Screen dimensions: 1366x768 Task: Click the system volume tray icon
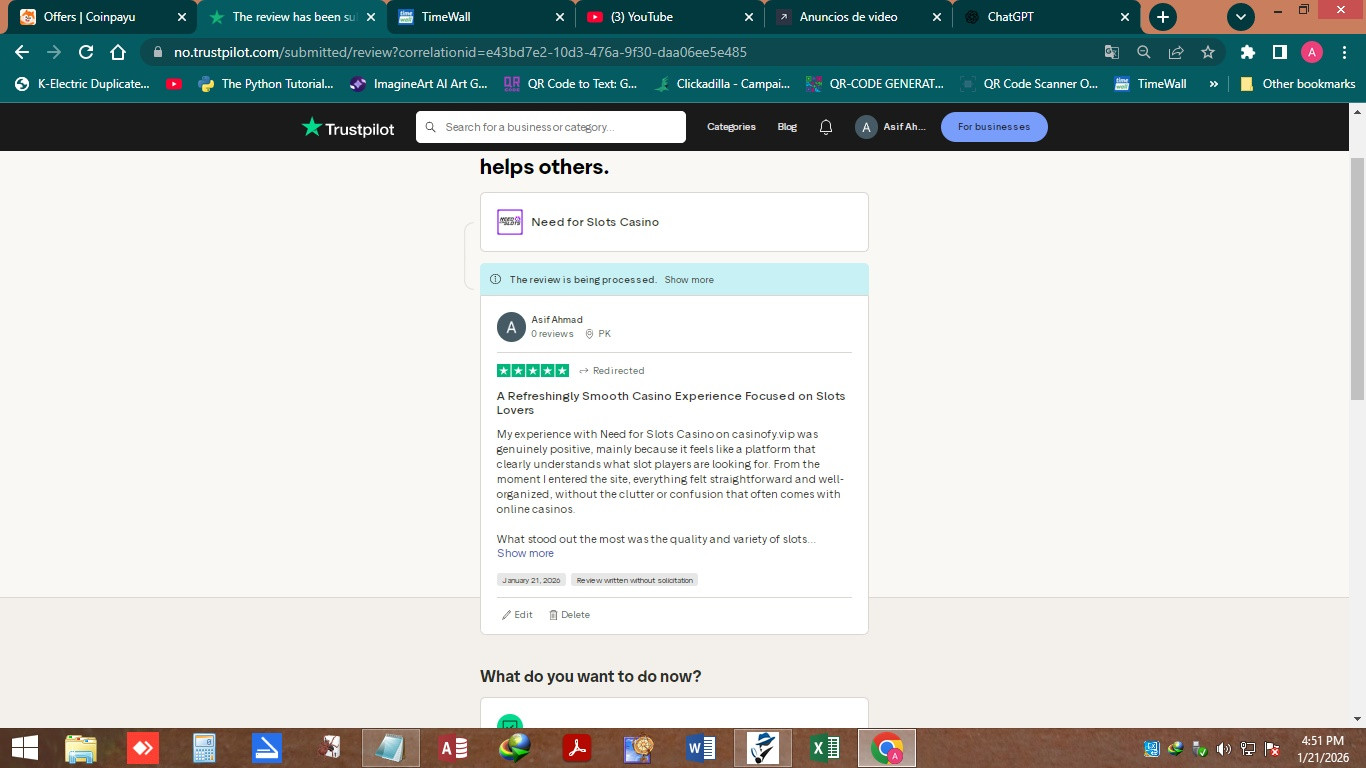coord(1224,749)
